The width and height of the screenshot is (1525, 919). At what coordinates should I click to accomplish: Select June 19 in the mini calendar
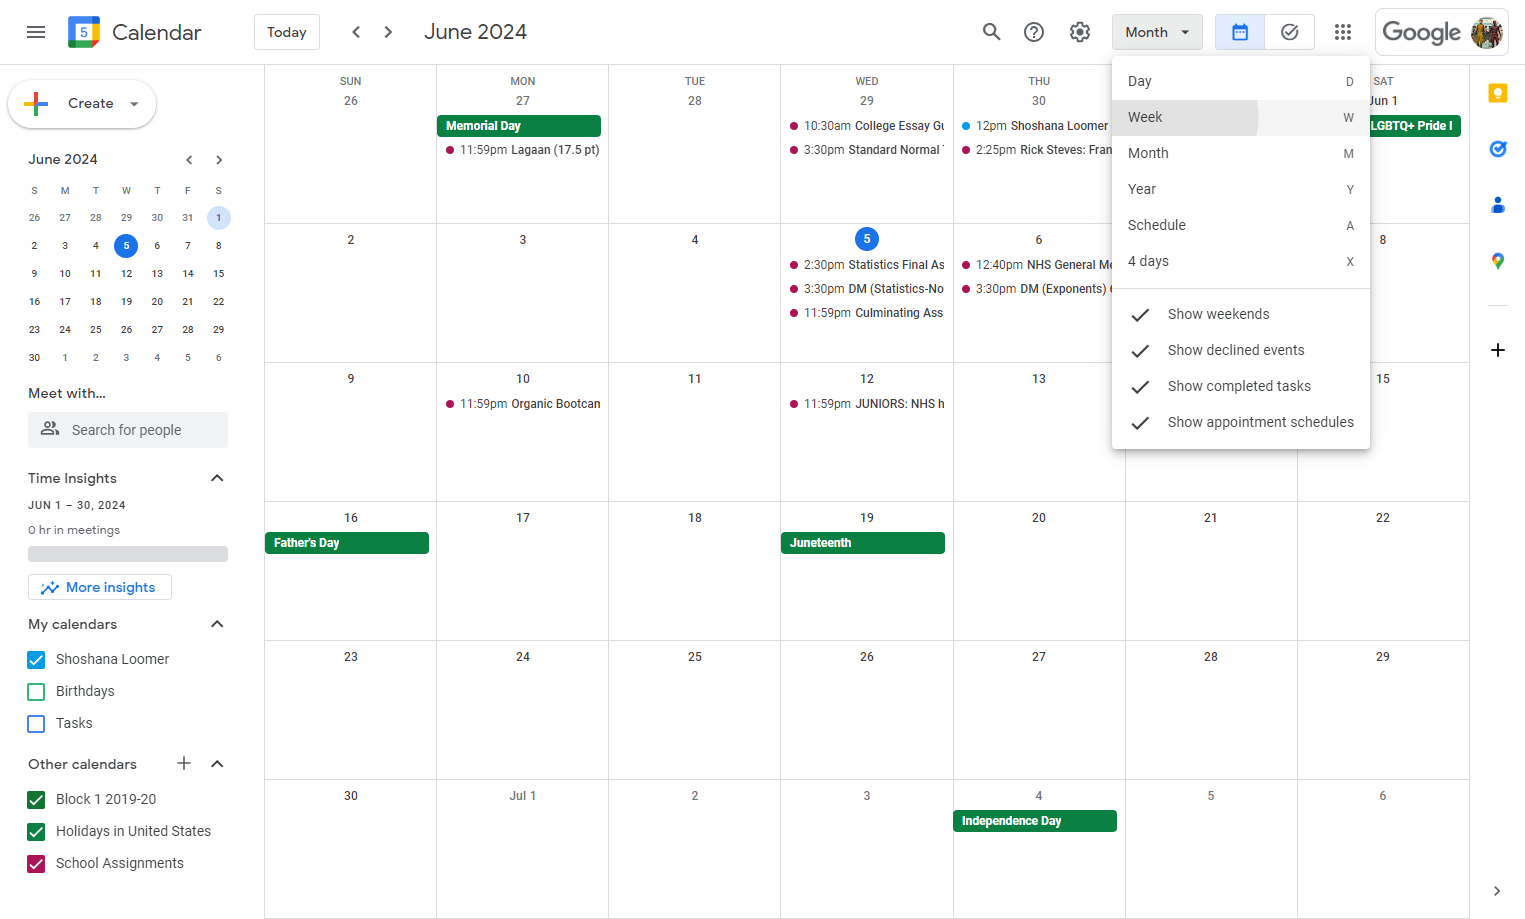point(126,301)
